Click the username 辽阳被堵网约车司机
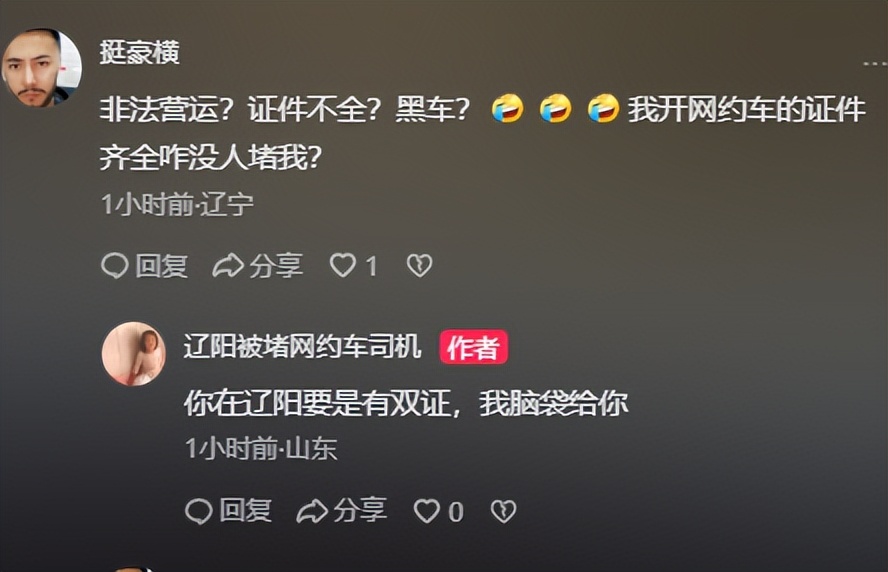The width and height of the screenshot is (888, 572). click(302, 347)
